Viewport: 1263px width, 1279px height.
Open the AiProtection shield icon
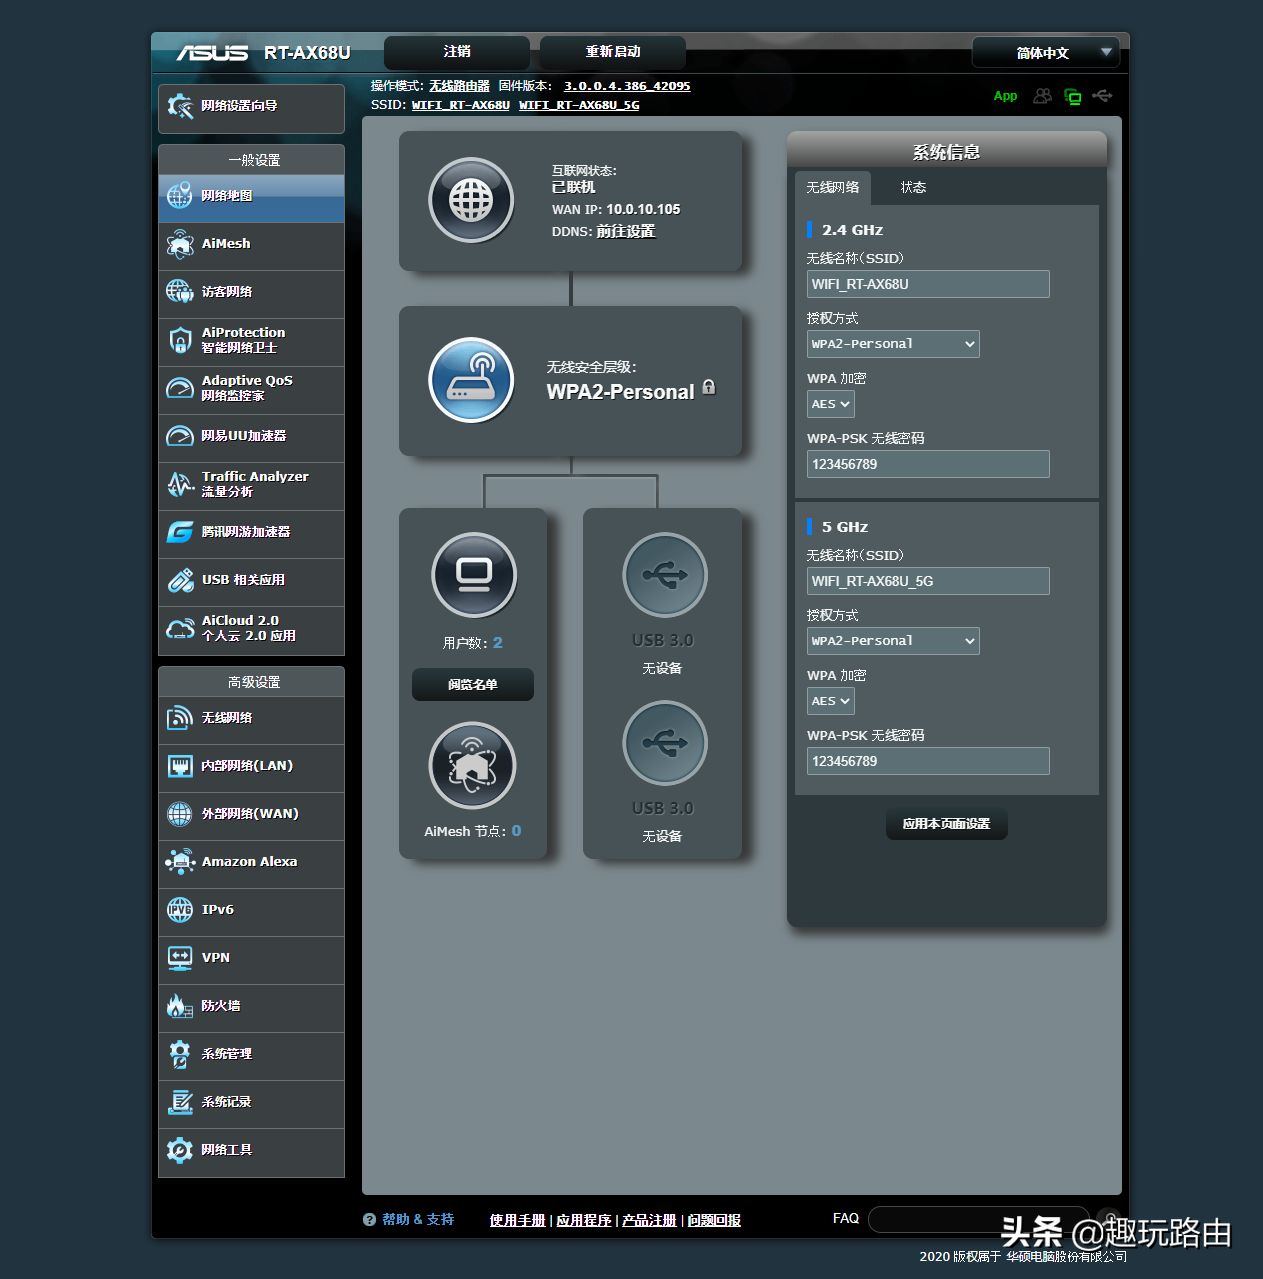180,340
